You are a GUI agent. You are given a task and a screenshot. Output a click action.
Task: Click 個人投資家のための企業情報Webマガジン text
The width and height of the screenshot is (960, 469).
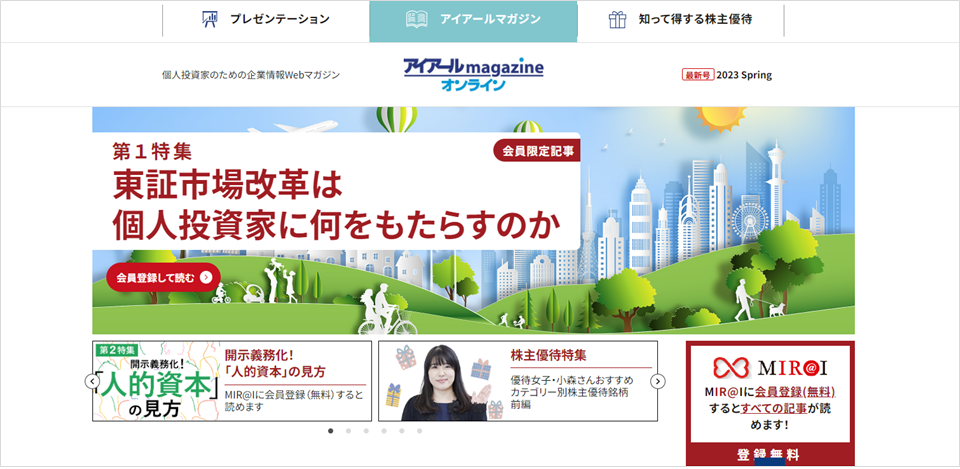[250, 75]
